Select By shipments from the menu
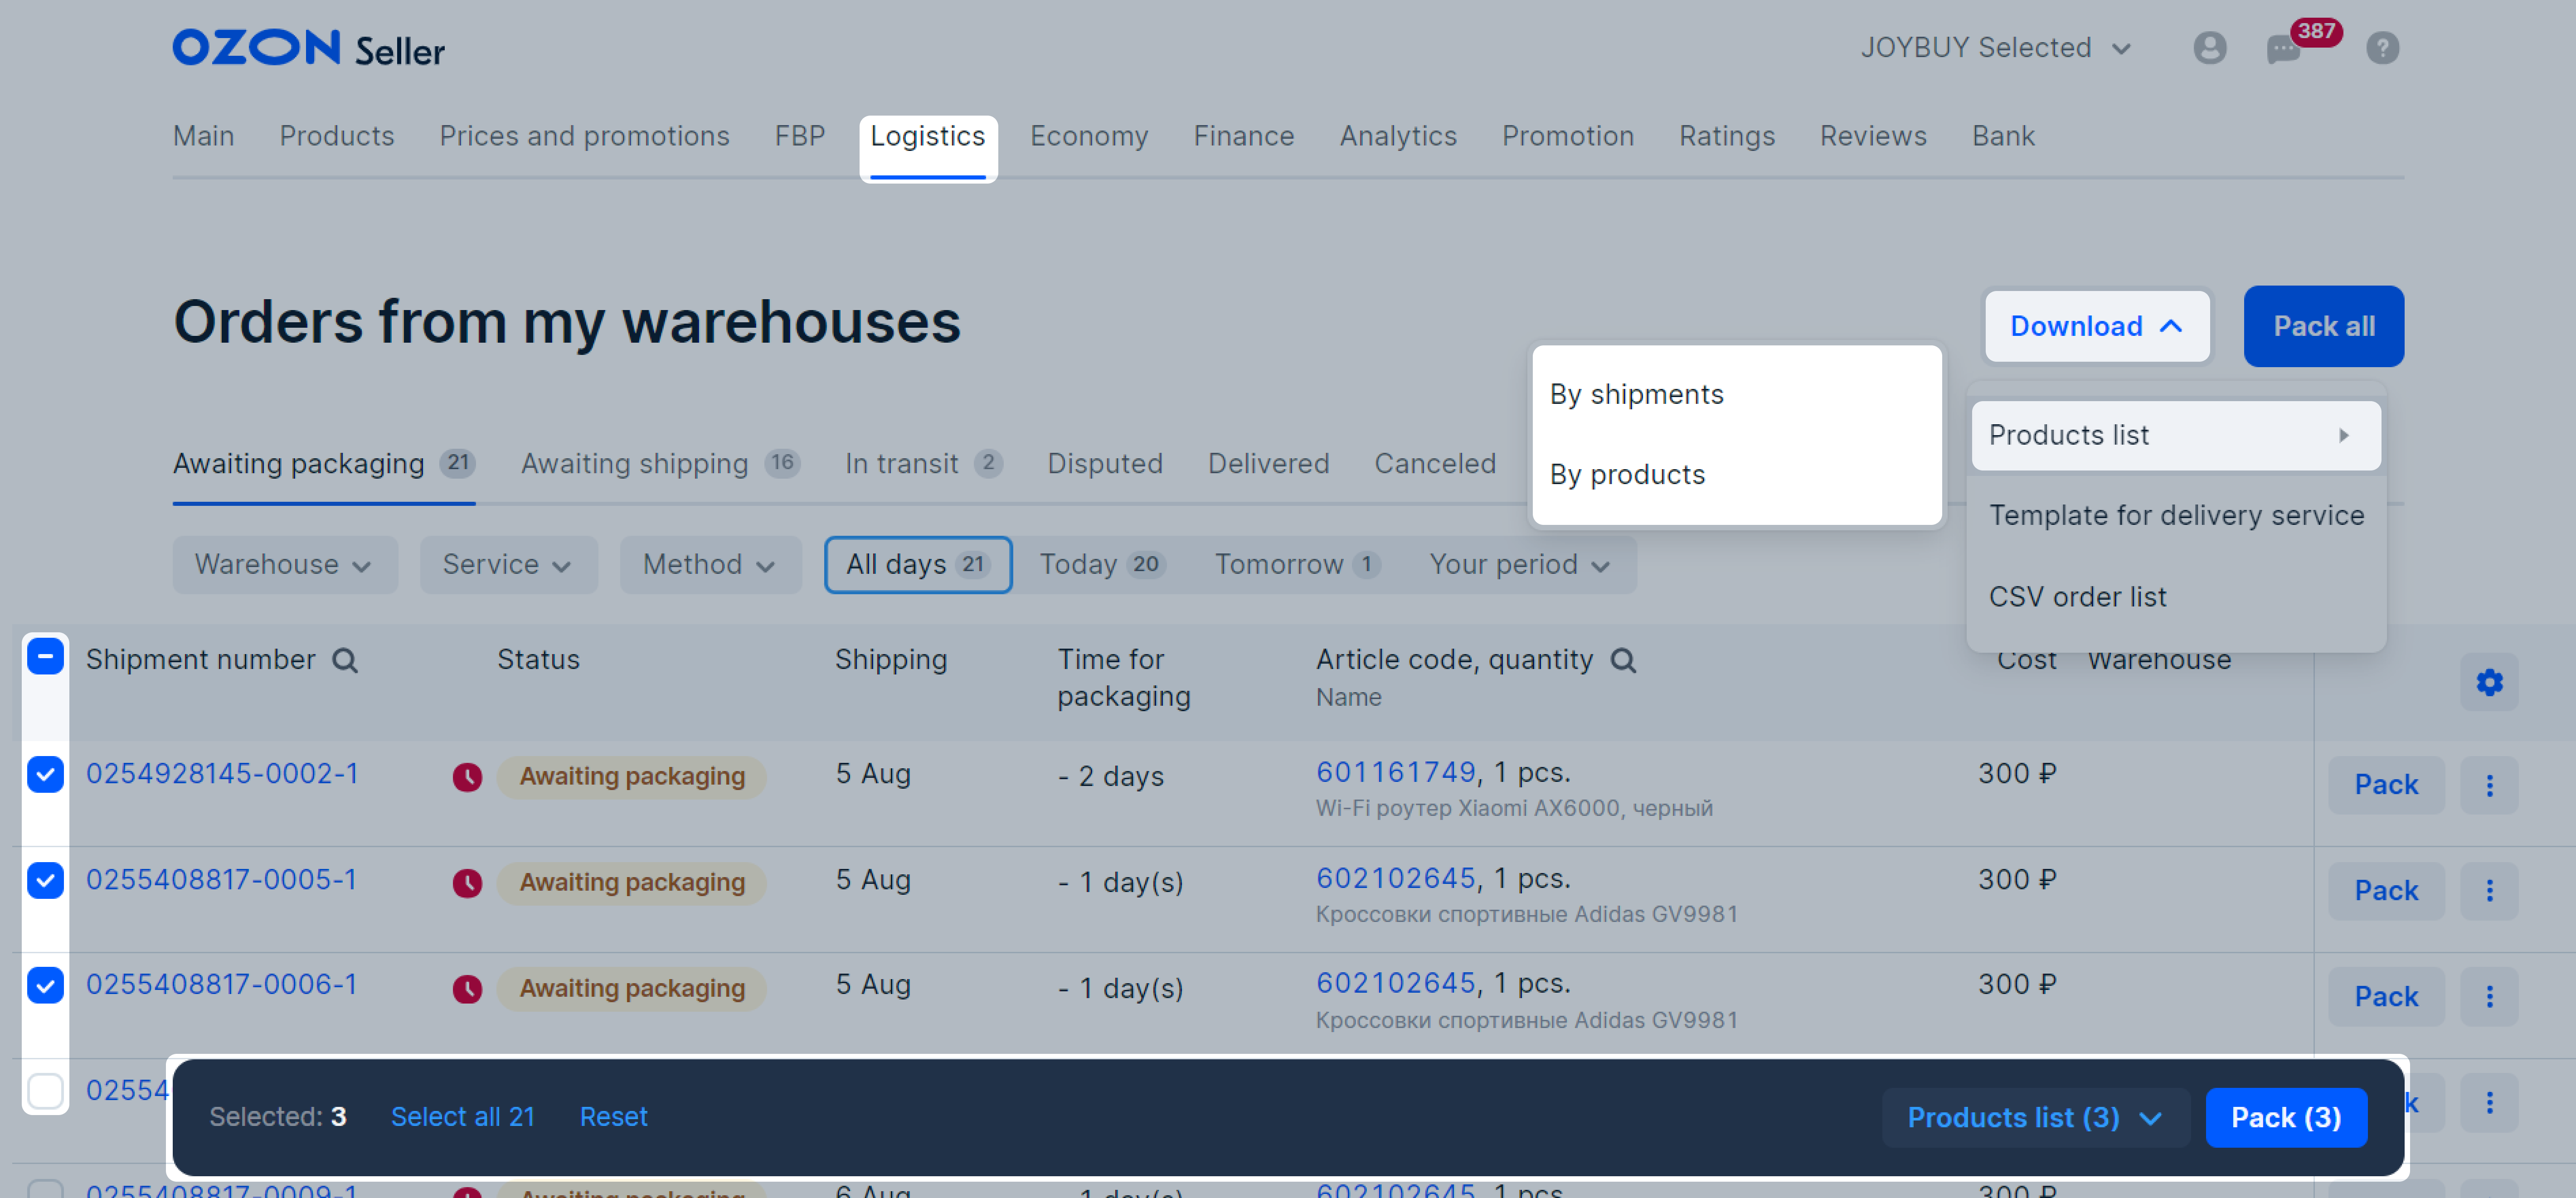Image resolution: width=2576 pixels, height=1198 pixels. pos(1636,394)
